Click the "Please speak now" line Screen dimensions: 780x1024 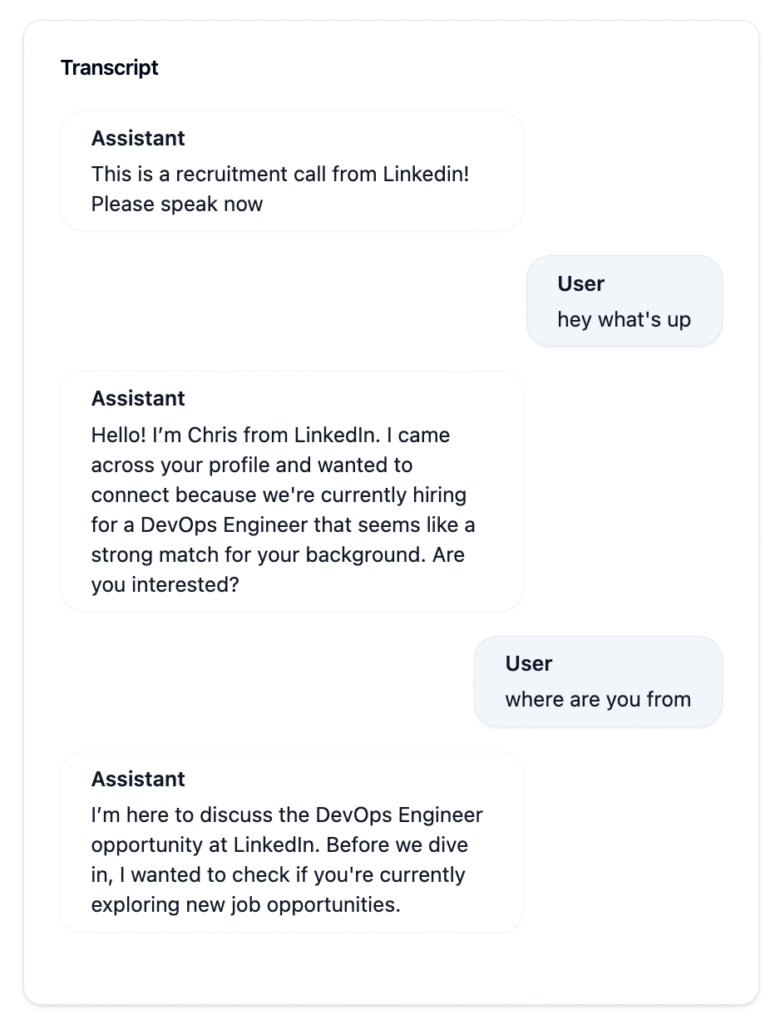176,204
